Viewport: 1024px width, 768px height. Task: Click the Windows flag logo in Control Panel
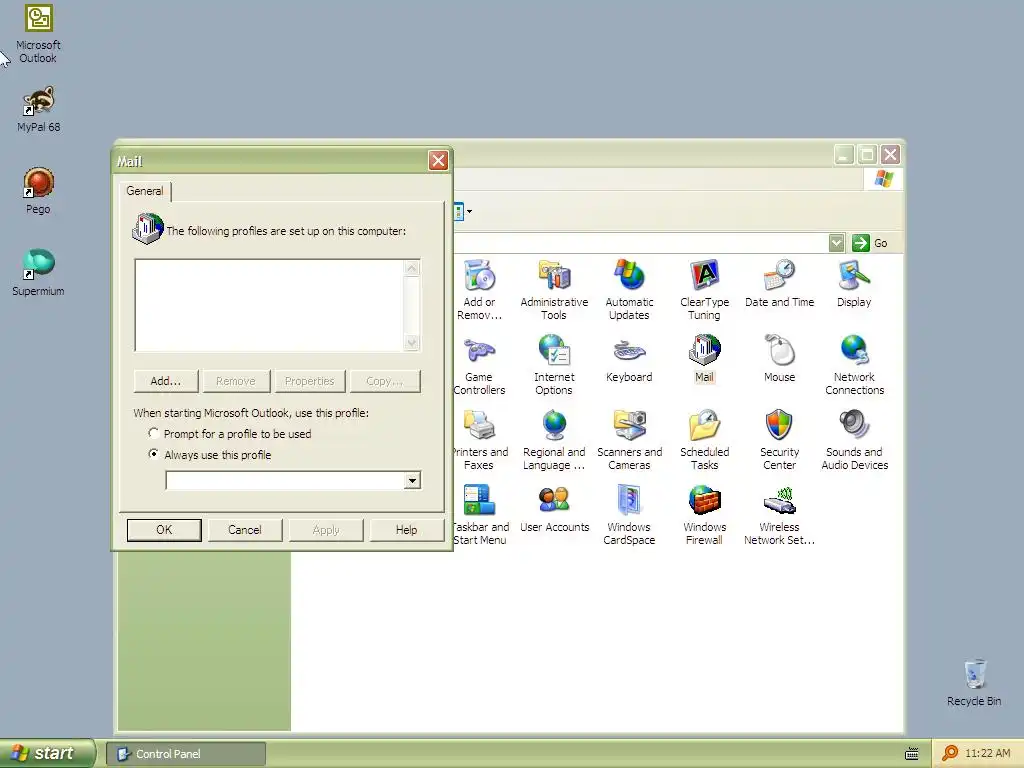click(884, 178)
